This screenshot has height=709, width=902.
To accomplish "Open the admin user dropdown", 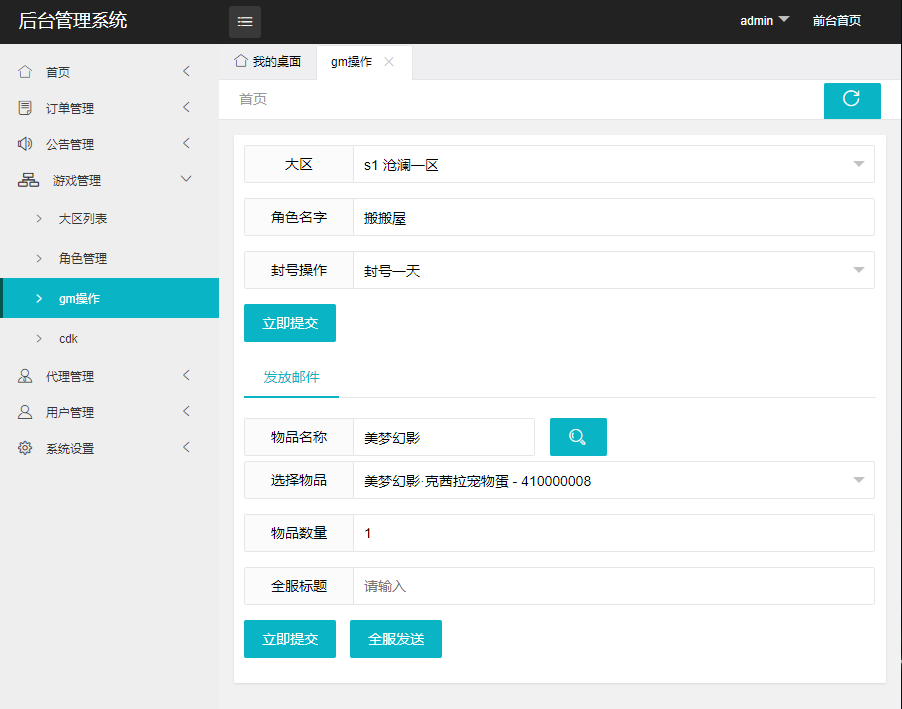I will 764,20.
